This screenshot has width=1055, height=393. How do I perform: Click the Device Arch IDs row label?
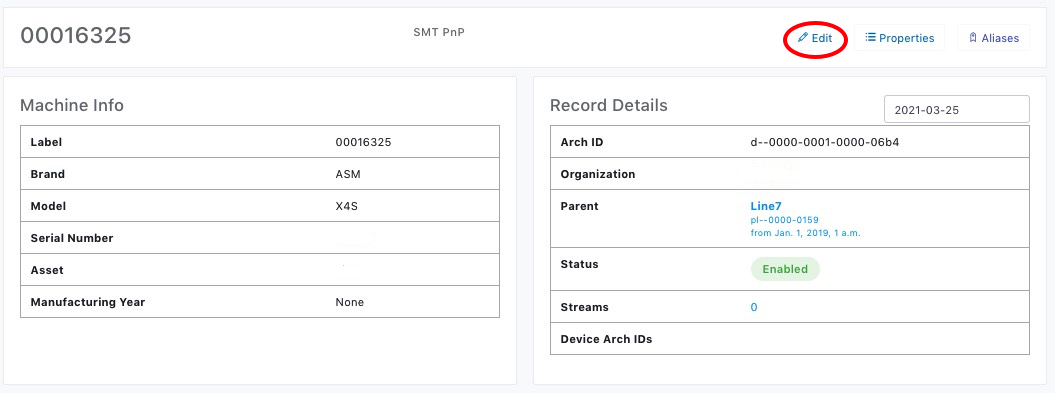pos(606,339)
